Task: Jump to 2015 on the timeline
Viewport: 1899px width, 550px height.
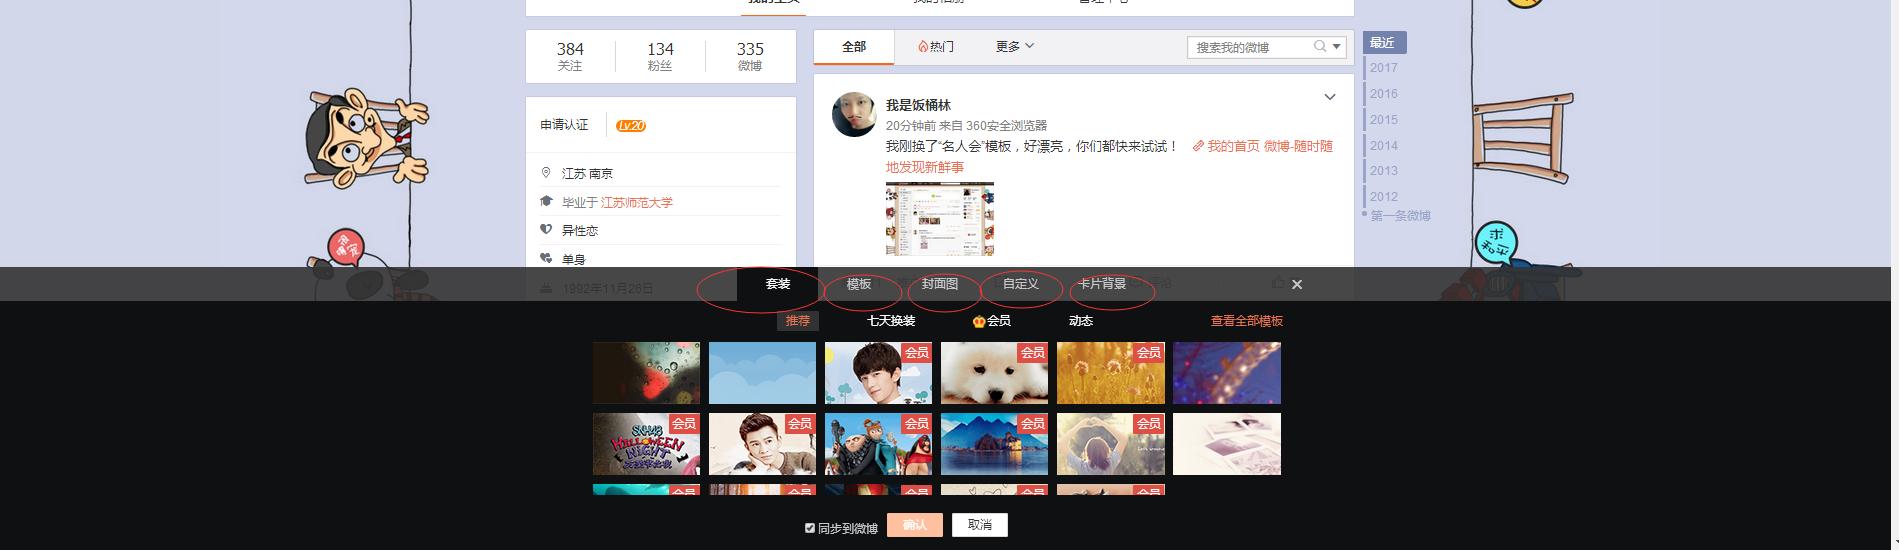Action: (1384, 120)
